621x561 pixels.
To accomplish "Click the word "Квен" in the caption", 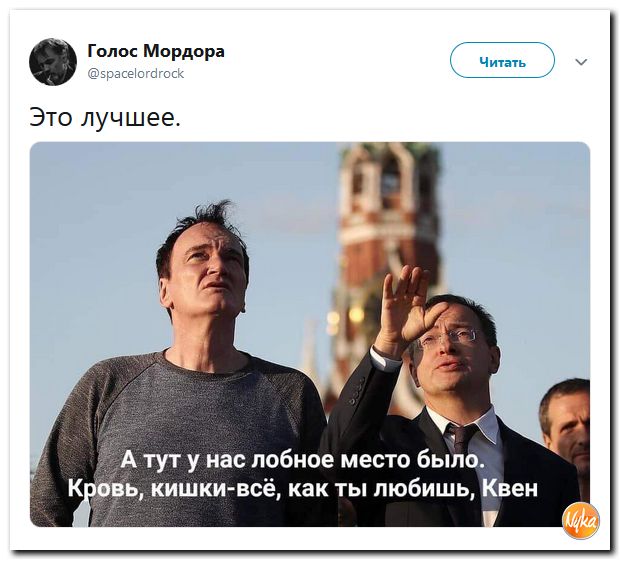I will coord(510,488).
